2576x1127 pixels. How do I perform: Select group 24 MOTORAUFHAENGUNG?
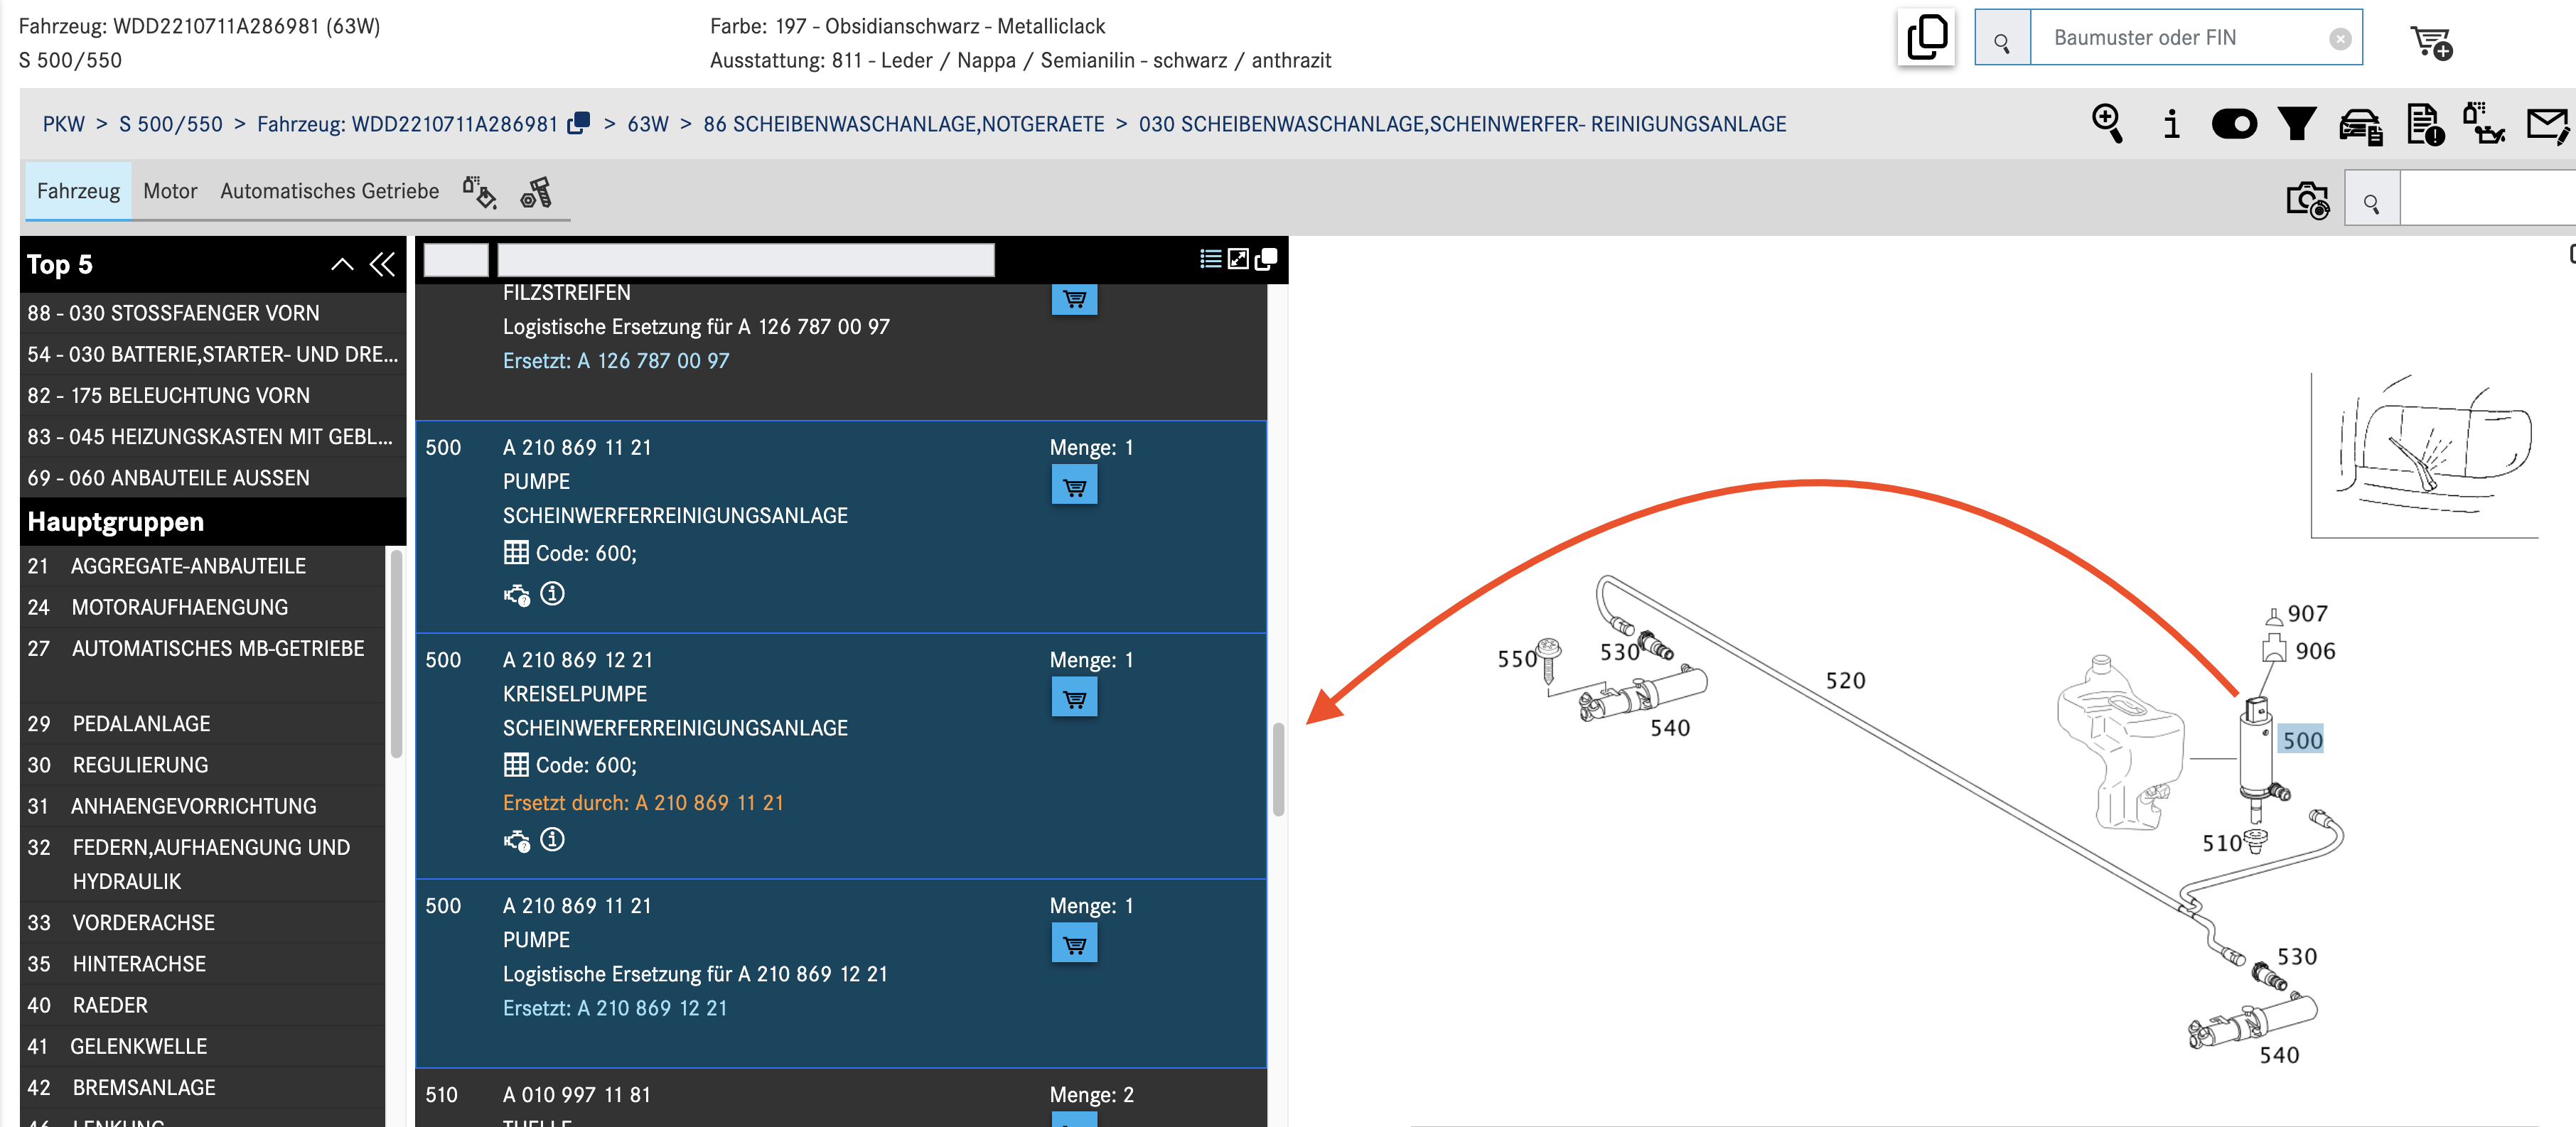pyautogui.click(x=203, y=607)
